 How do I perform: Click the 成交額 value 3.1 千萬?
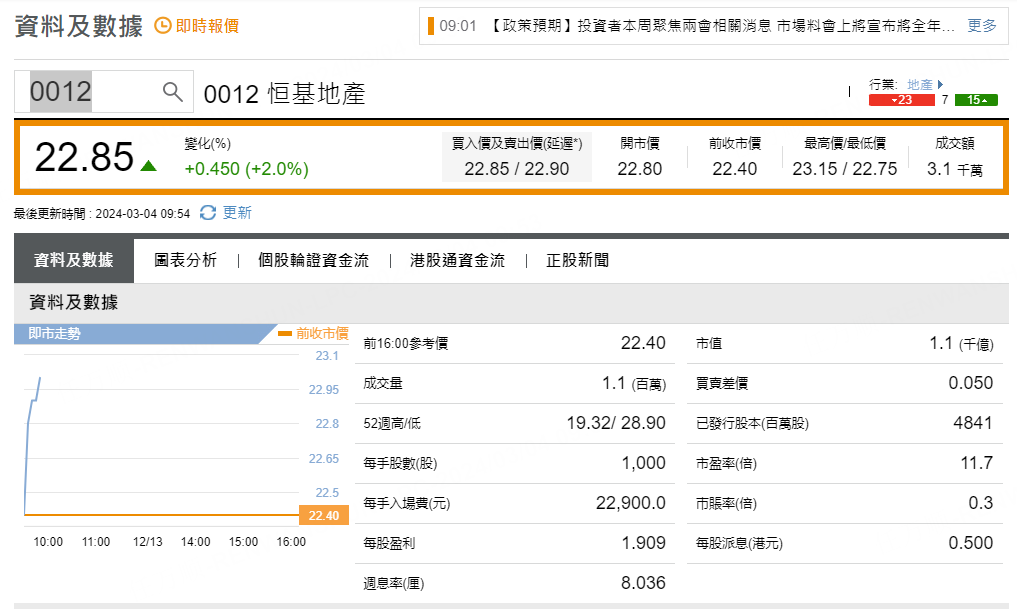click(955, 169)
